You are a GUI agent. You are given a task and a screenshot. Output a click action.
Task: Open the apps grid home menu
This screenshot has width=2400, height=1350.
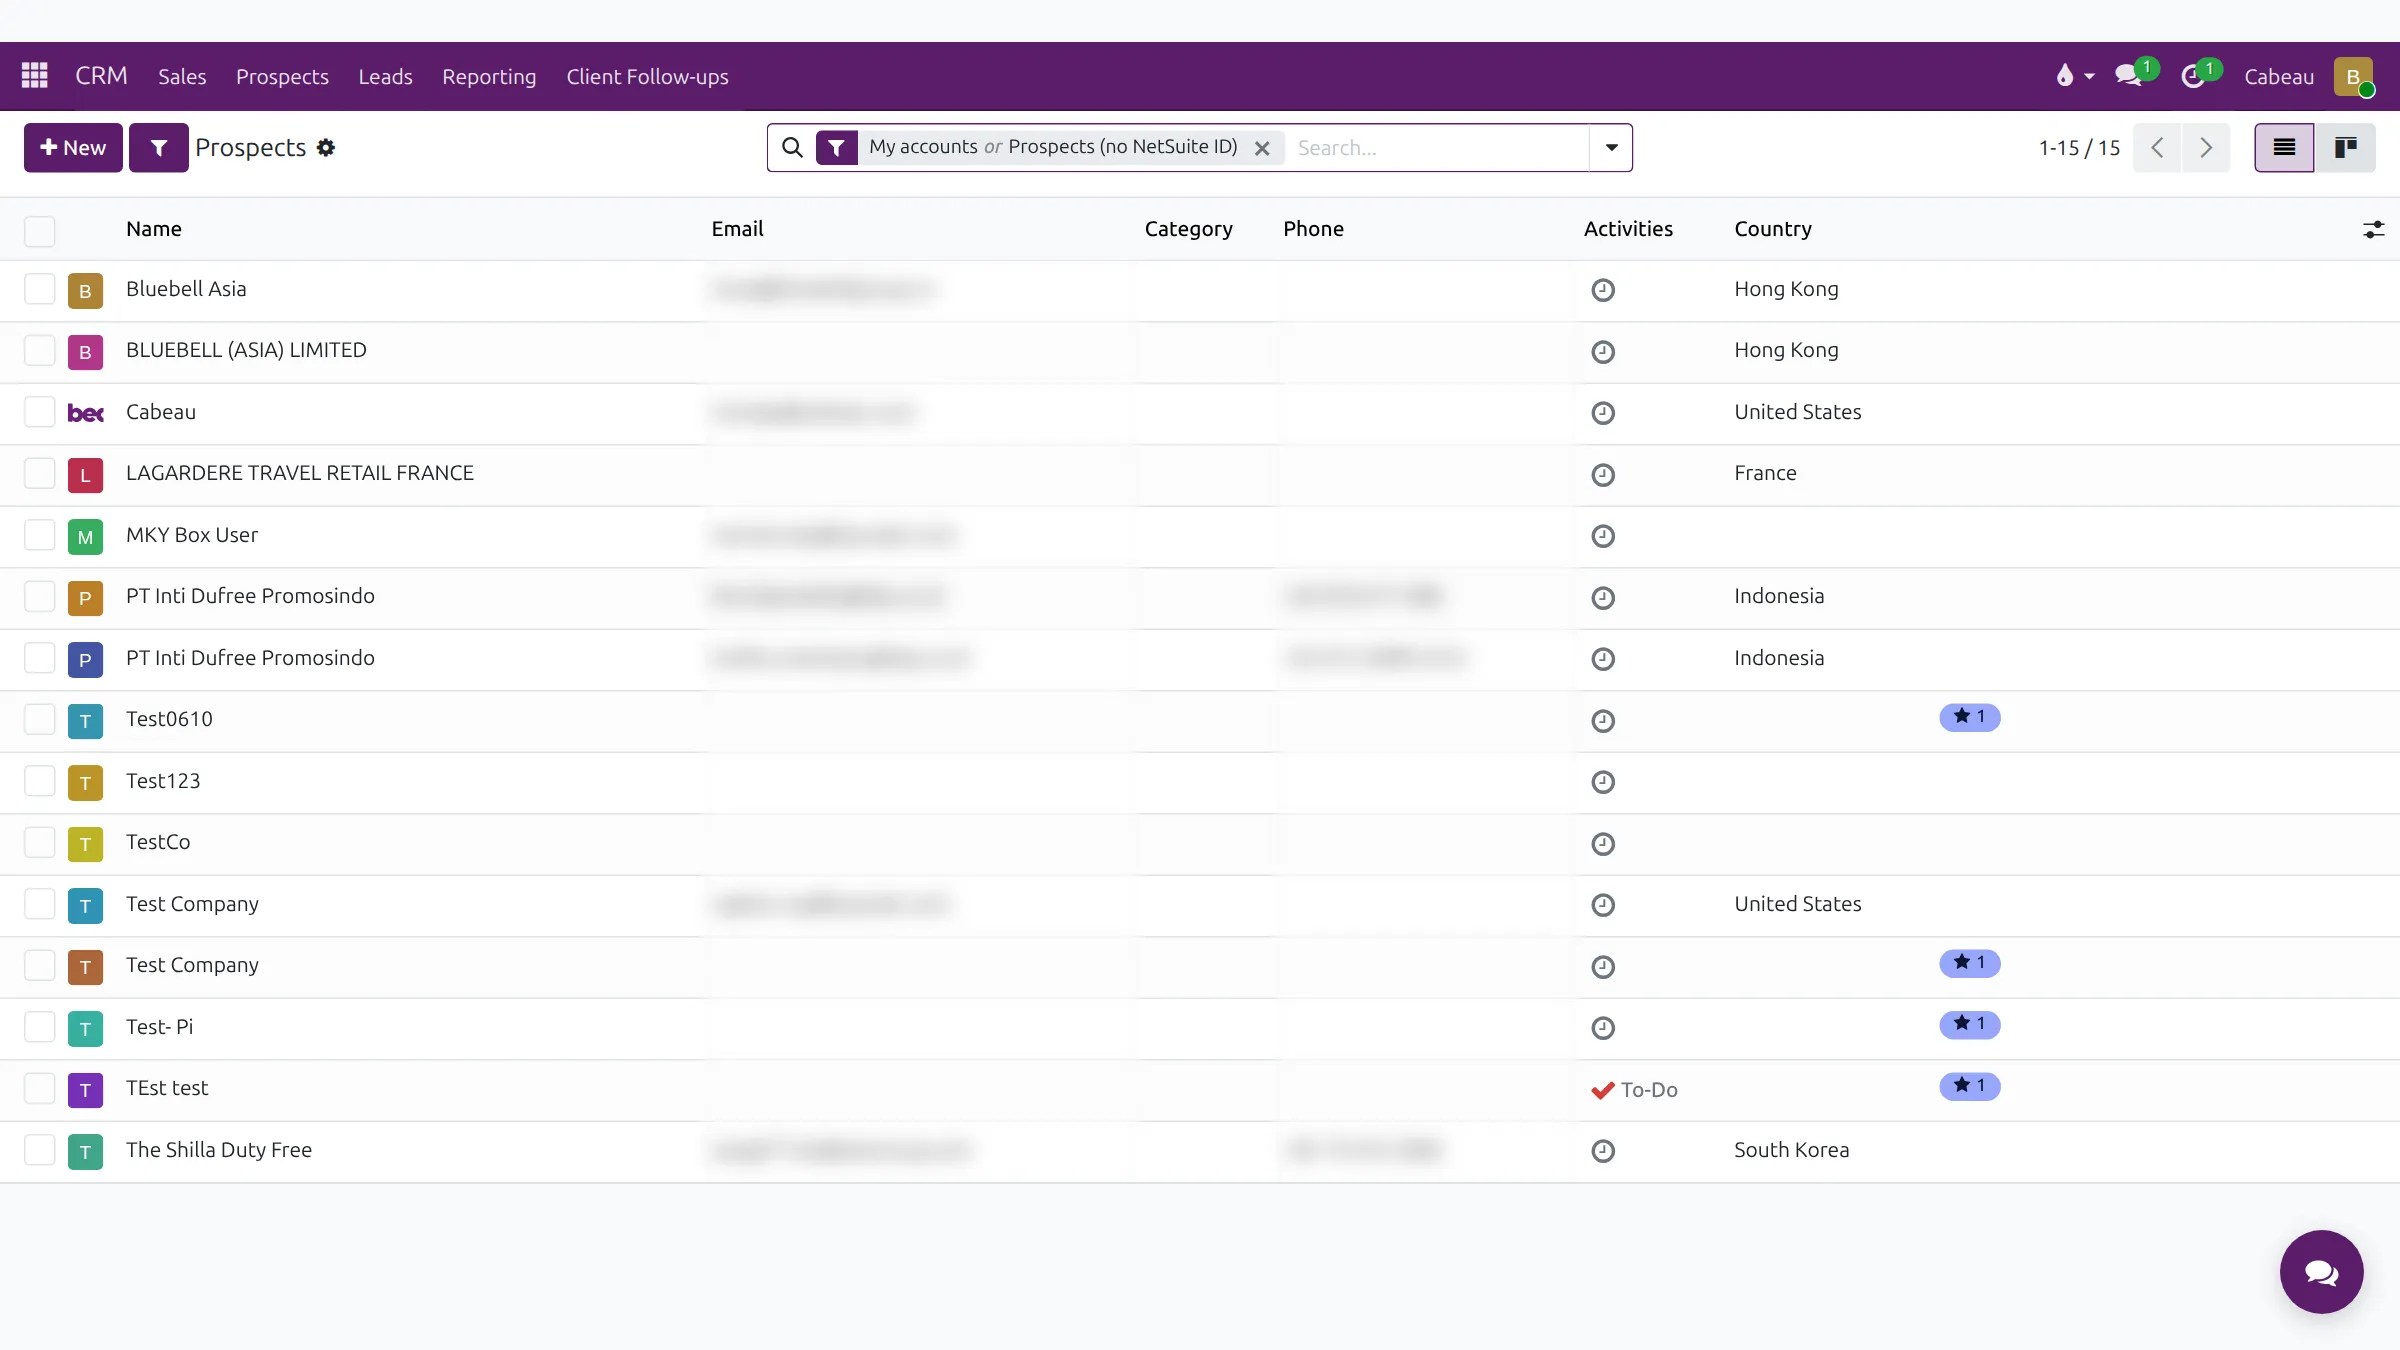[35, 76]
